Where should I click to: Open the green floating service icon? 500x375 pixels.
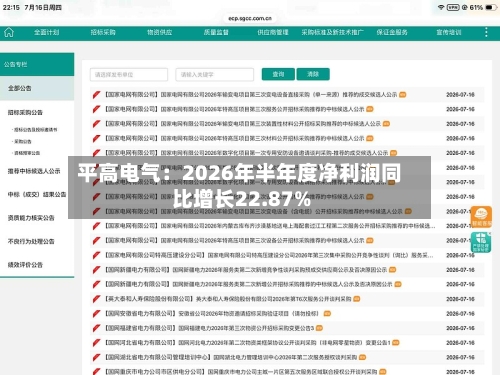(481, 242)
